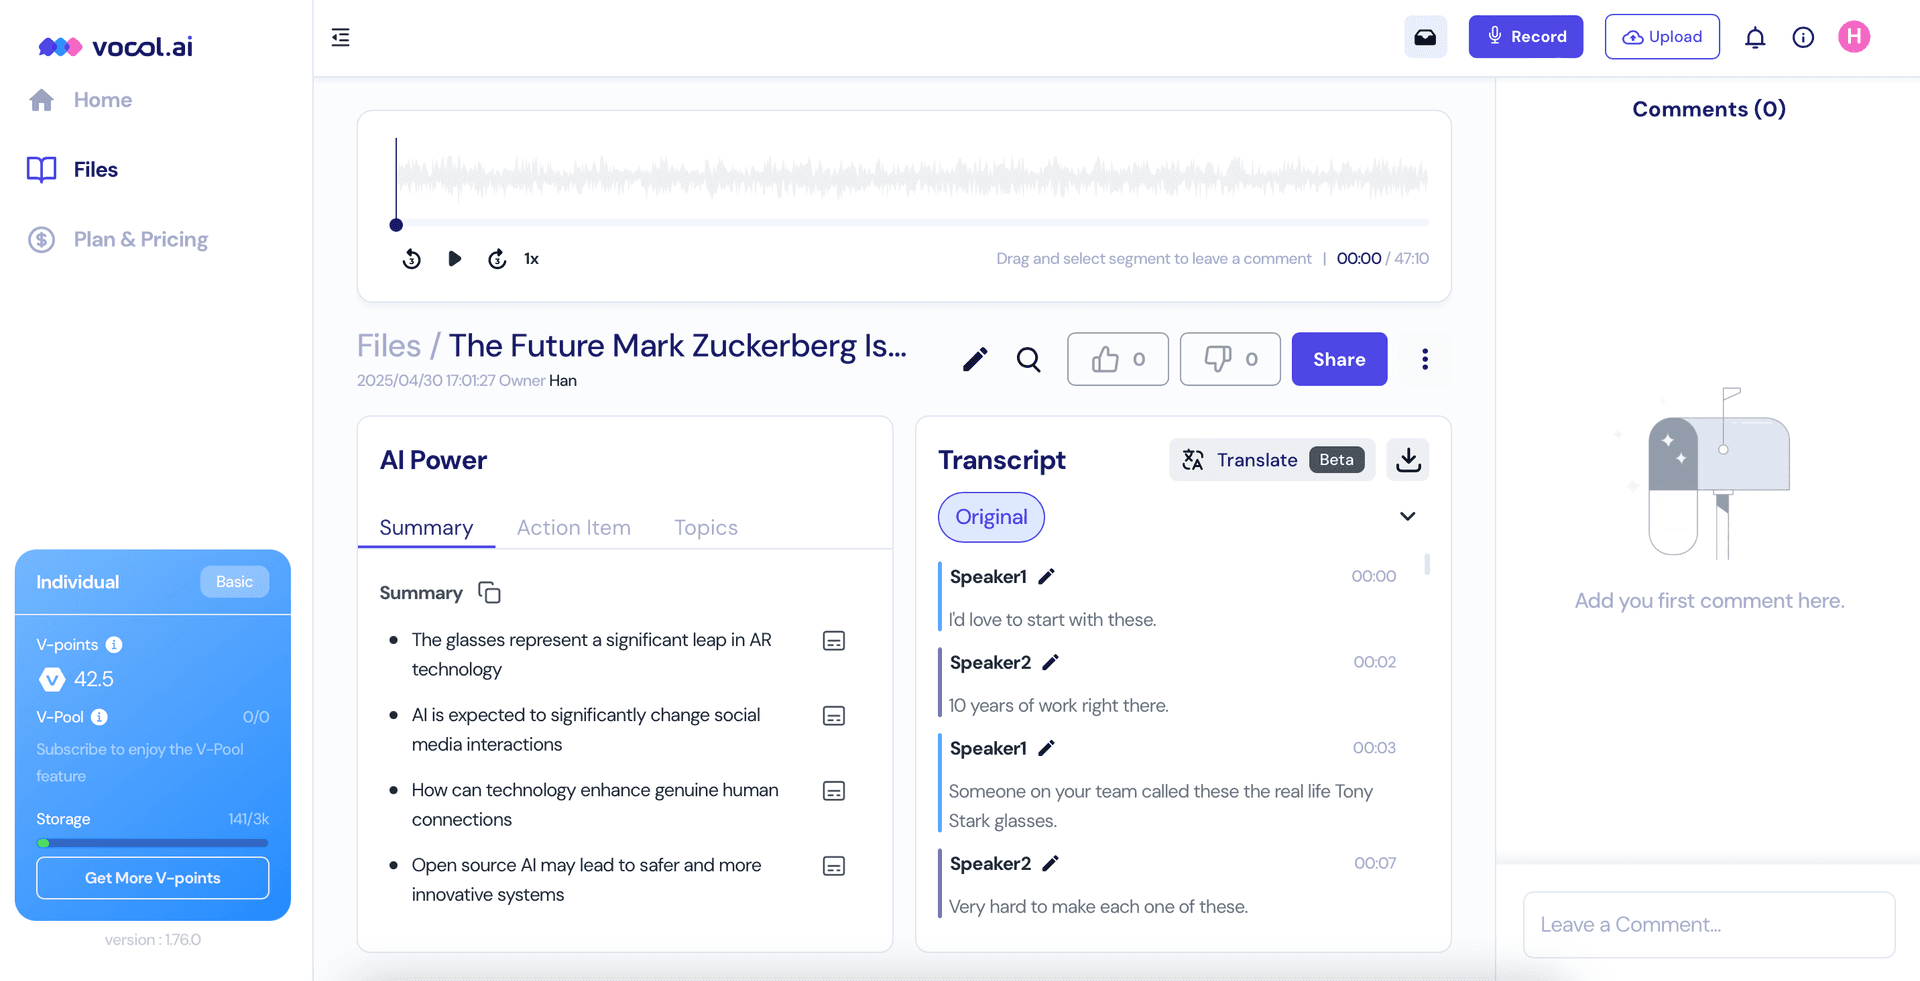
Task: Click the Share button
Action: [1338, 360]
